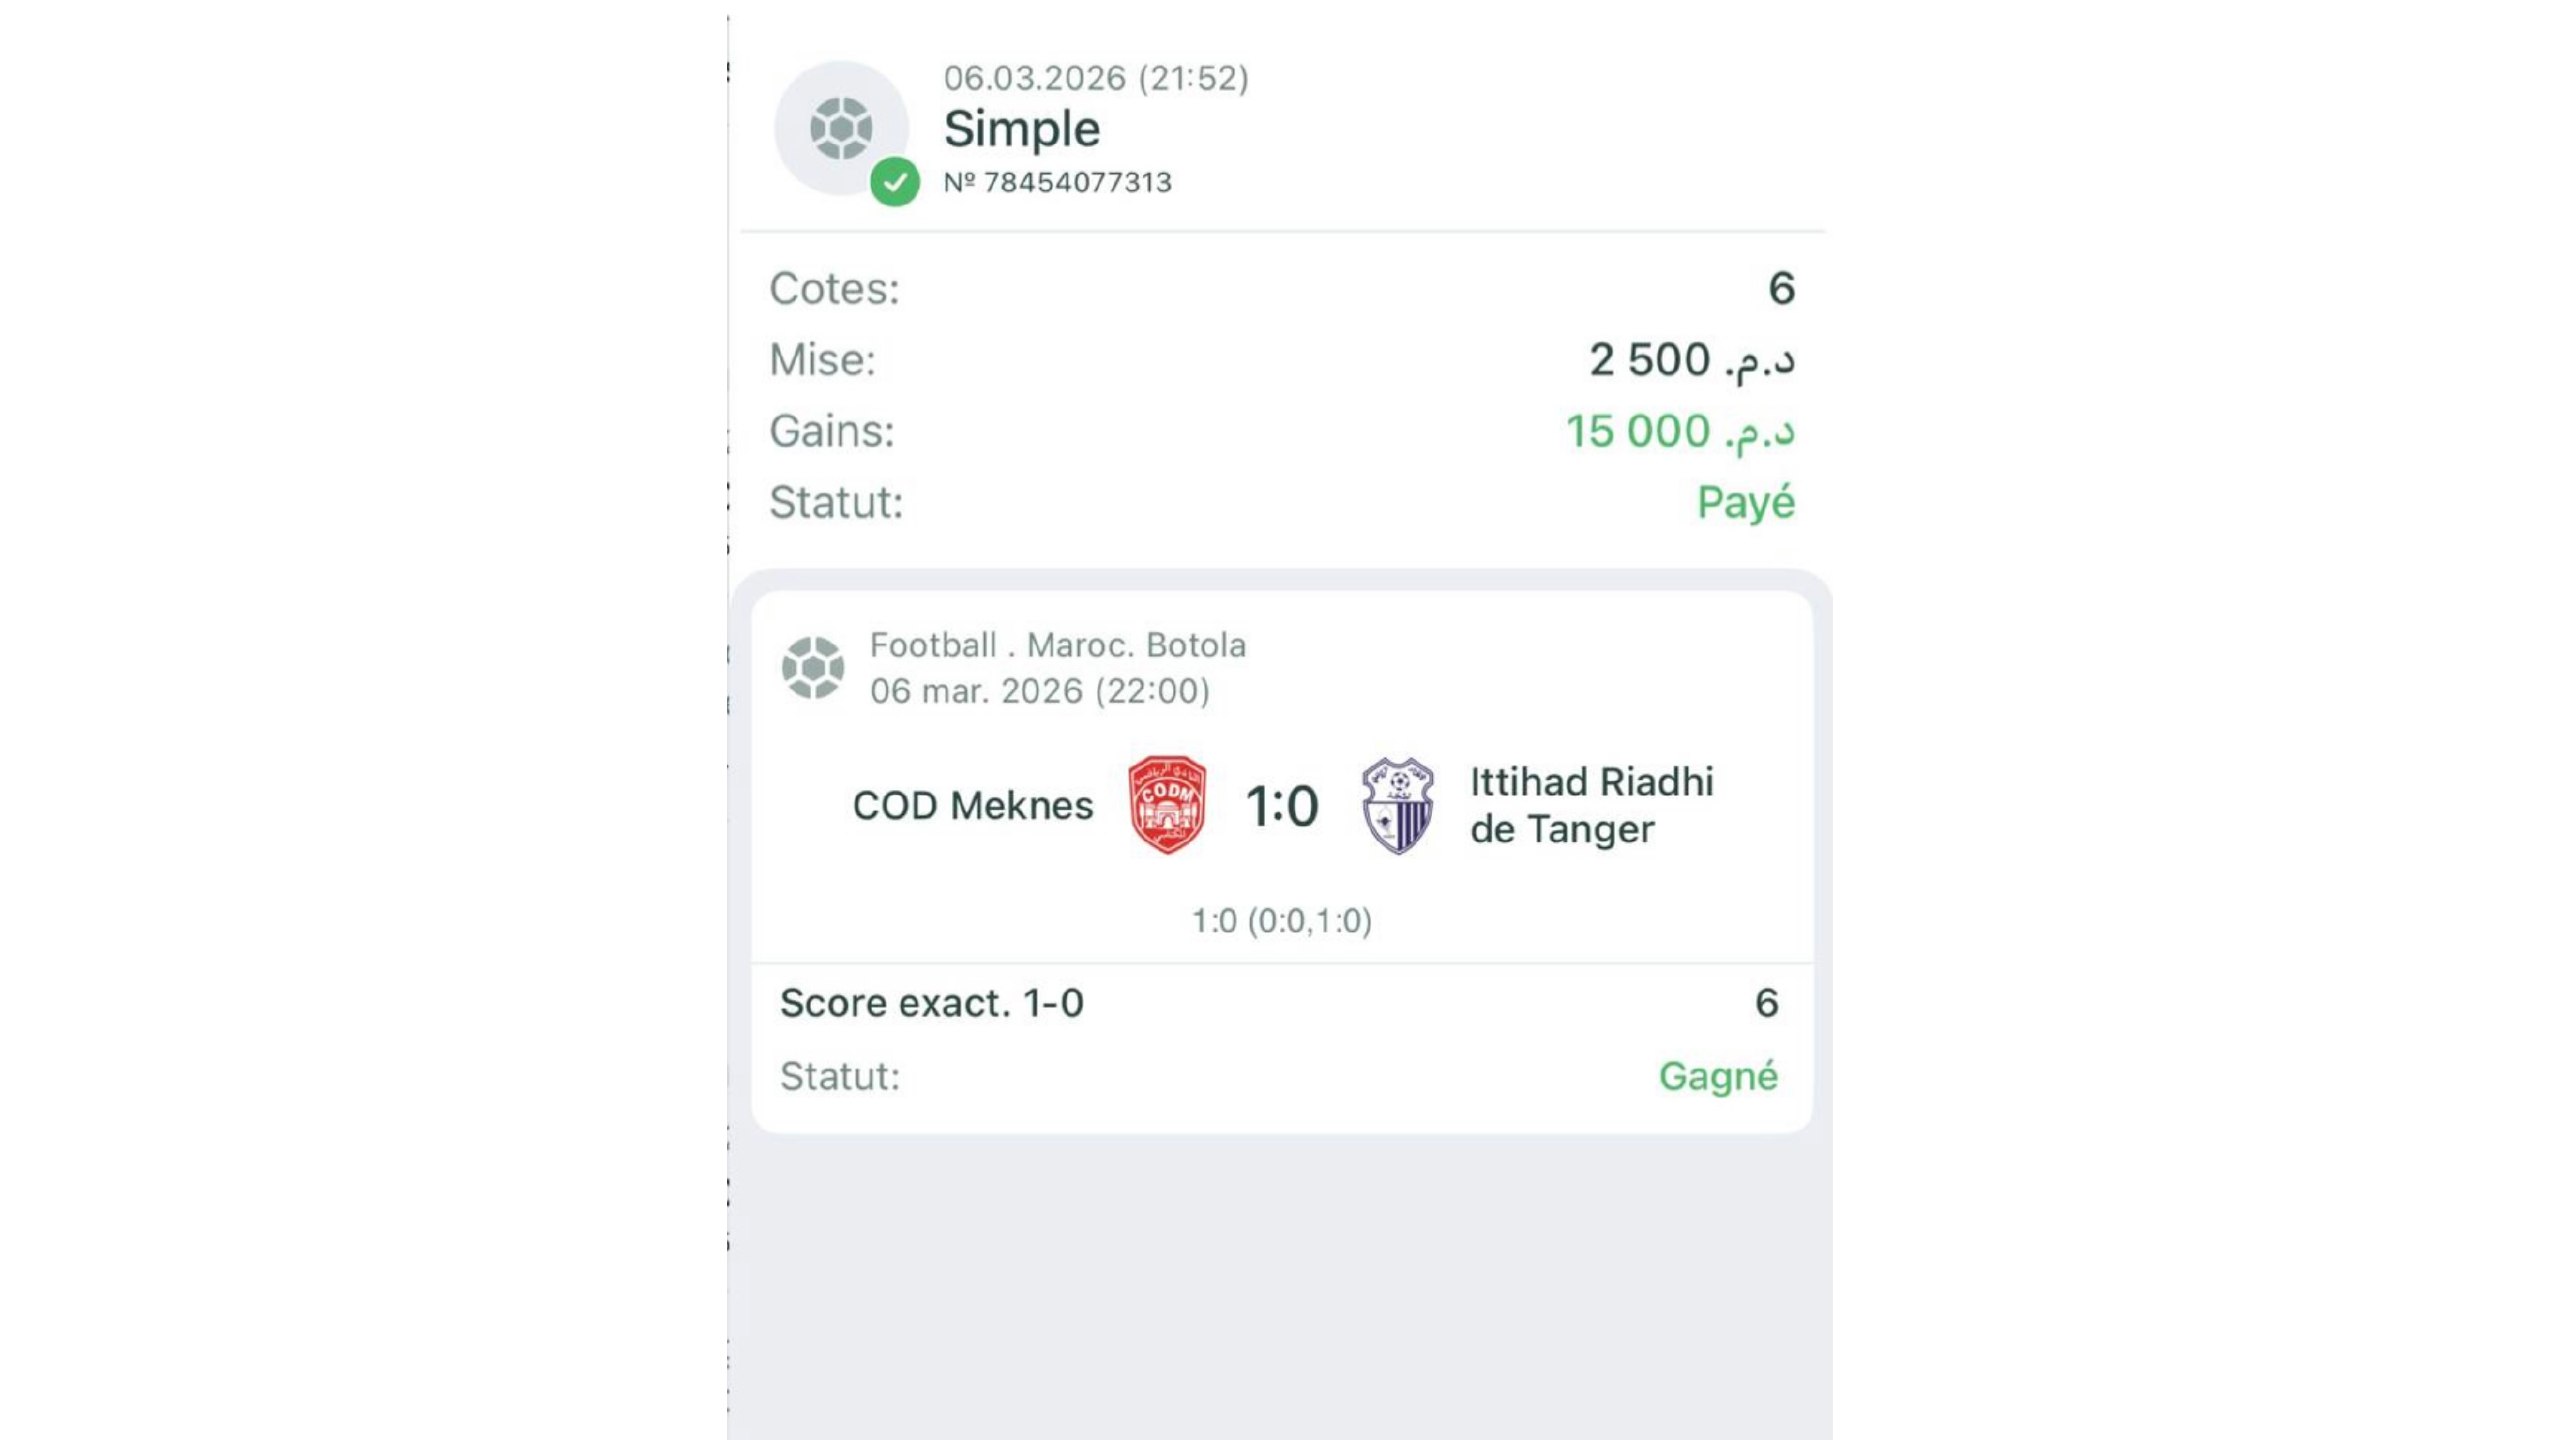2560x1440 pixels.
Task: Click the Cotes value 6 in summary
Action: pyautogui.click(x=1781, y=288)
